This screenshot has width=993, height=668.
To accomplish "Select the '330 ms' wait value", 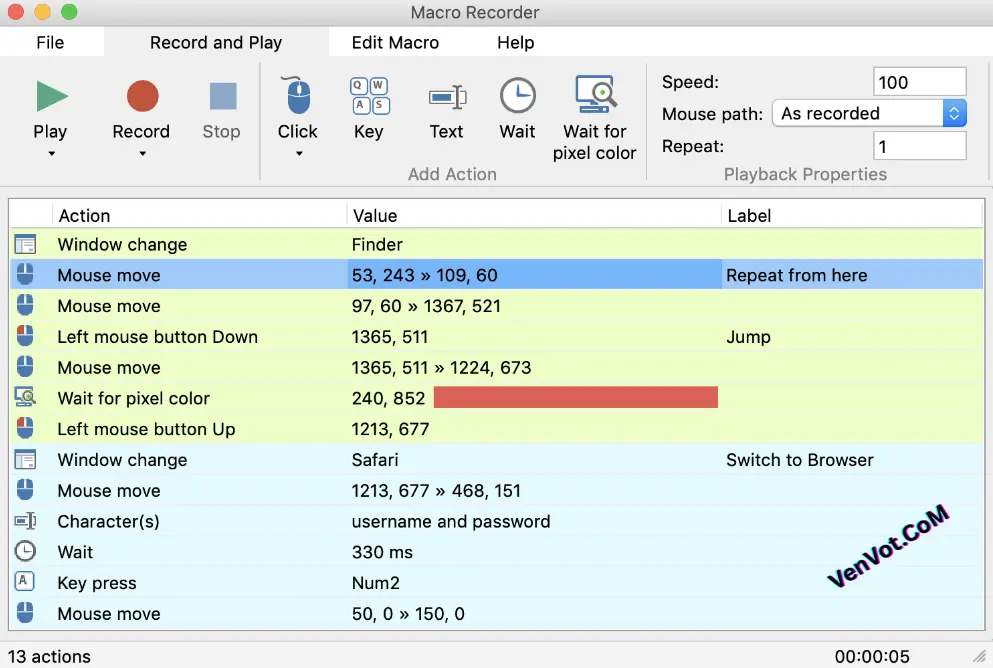I will pyautogui.click(x=382, y=552).
